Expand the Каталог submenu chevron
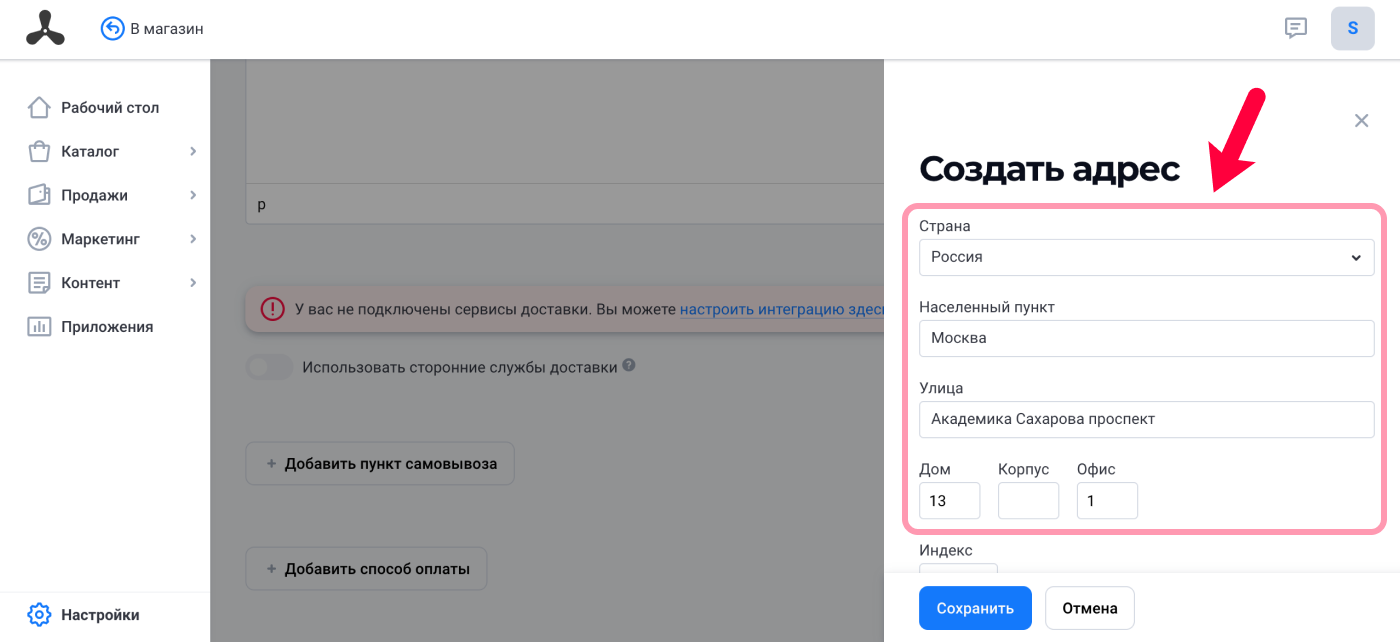This screenshot has height=642, width=1400. point(193,151)
